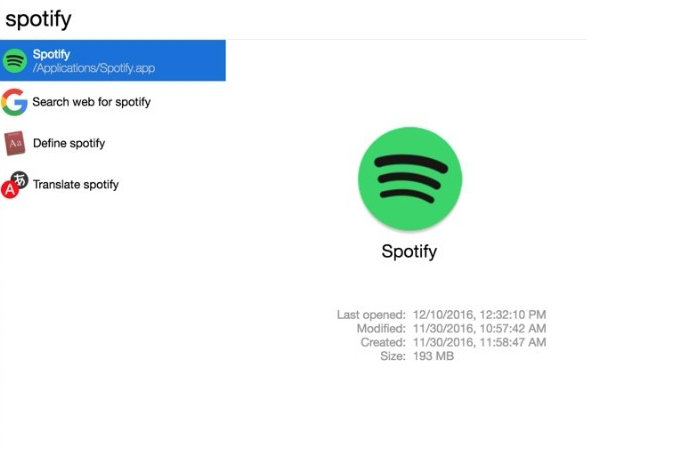Click the 10:57:42 AM modified timestamp
This screenshot has width=677, height=463.
tap(513, 329)
